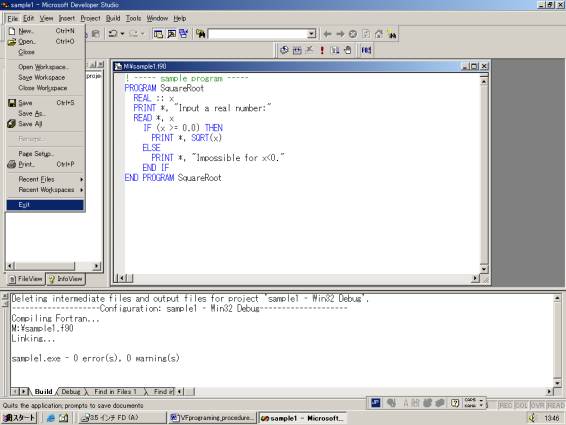Screen dimensions: 566x425
Task: Click the blue icon after the breakpoint hand
Action: (x=366, y=50)
